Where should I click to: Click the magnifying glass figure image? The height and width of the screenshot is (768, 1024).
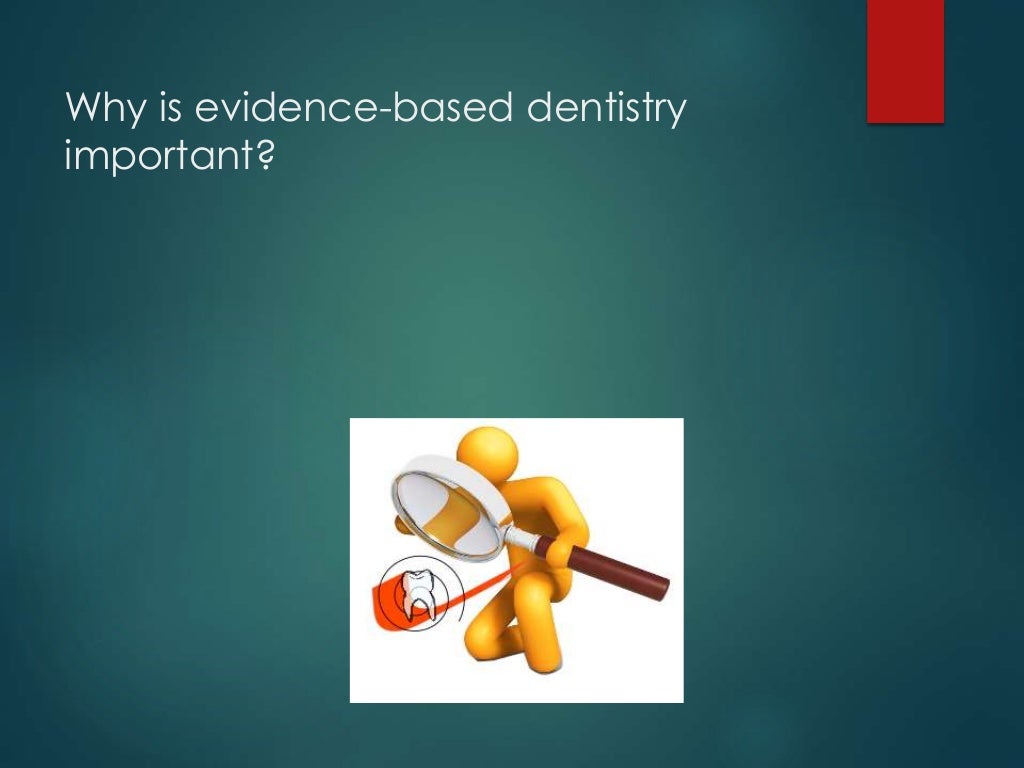(517, 560)
